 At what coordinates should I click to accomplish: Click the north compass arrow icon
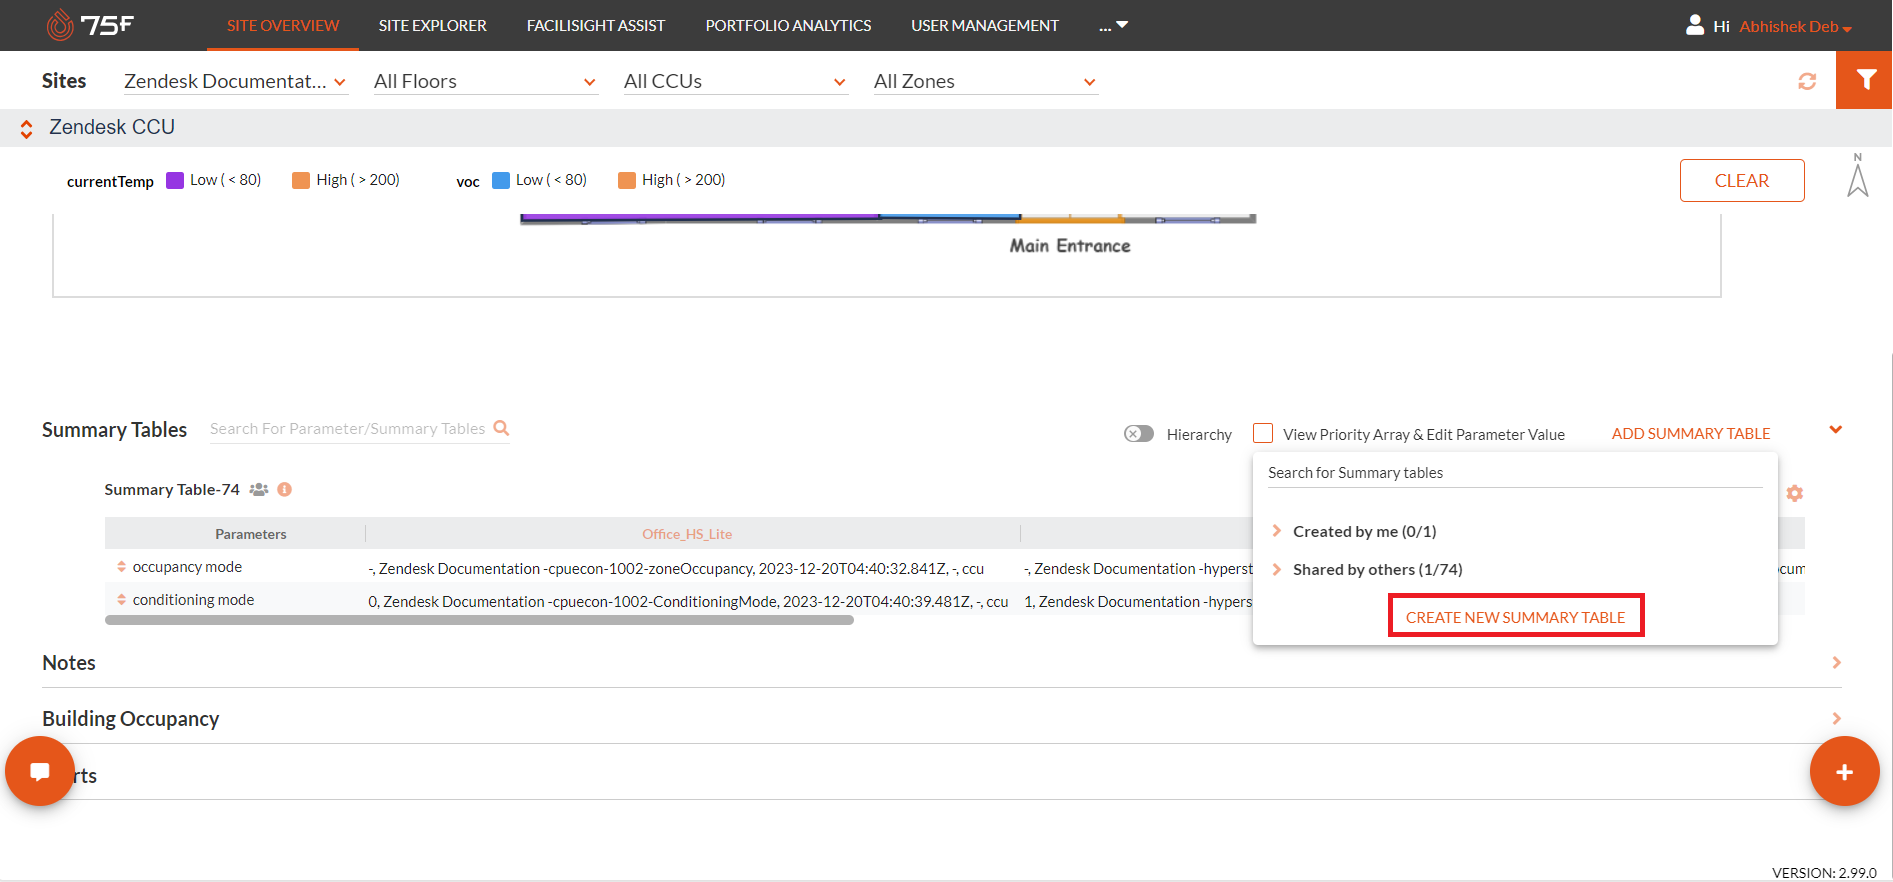pyautogui.click(x=1858, y=175)
